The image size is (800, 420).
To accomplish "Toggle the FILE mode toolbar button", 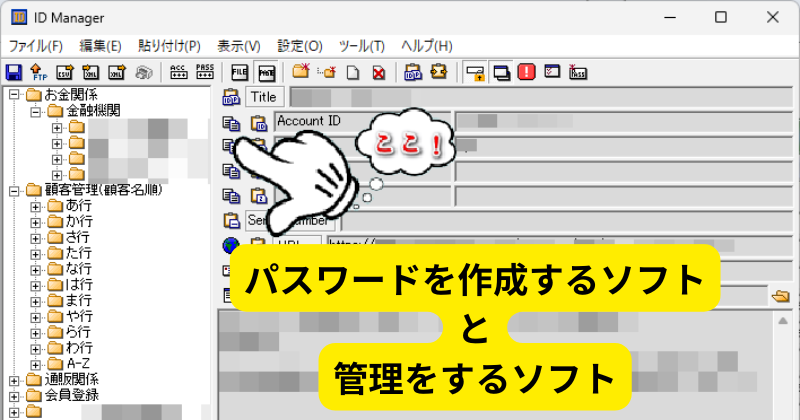I will pos(239,72).
